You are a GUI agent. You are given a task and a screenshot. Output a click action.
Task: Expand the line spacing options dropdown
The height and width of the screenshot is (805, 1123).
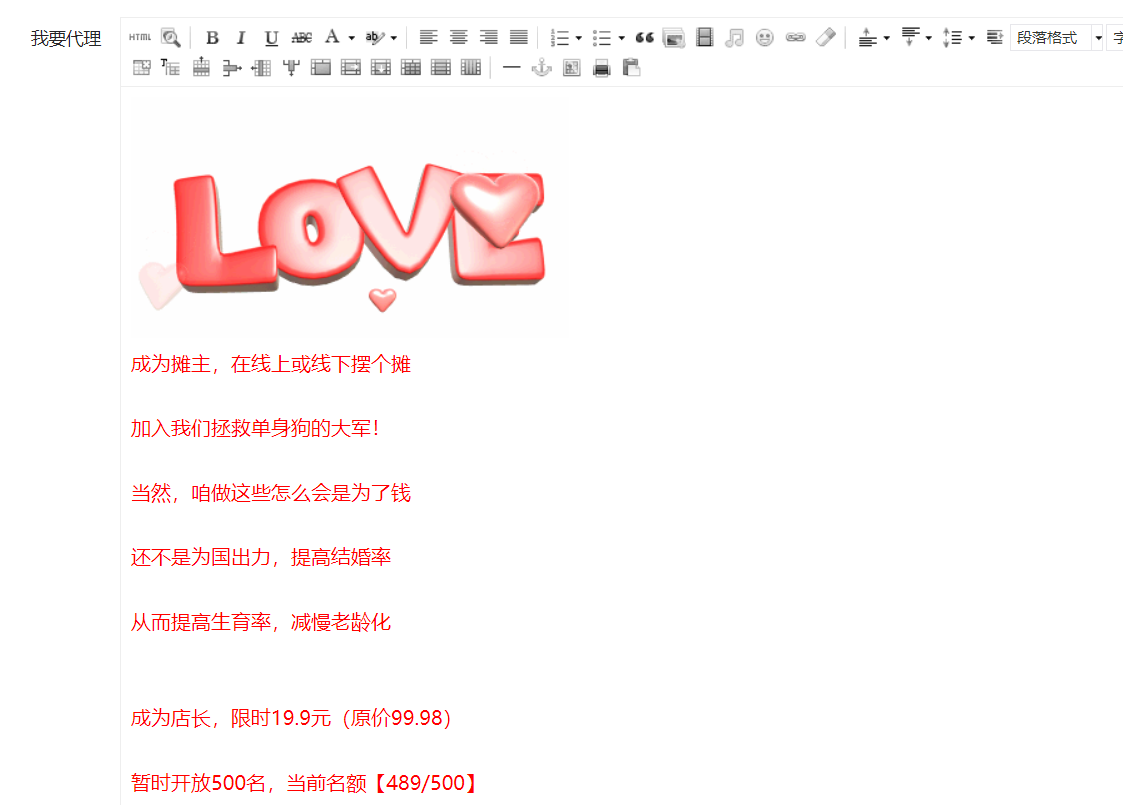[971, 38]
